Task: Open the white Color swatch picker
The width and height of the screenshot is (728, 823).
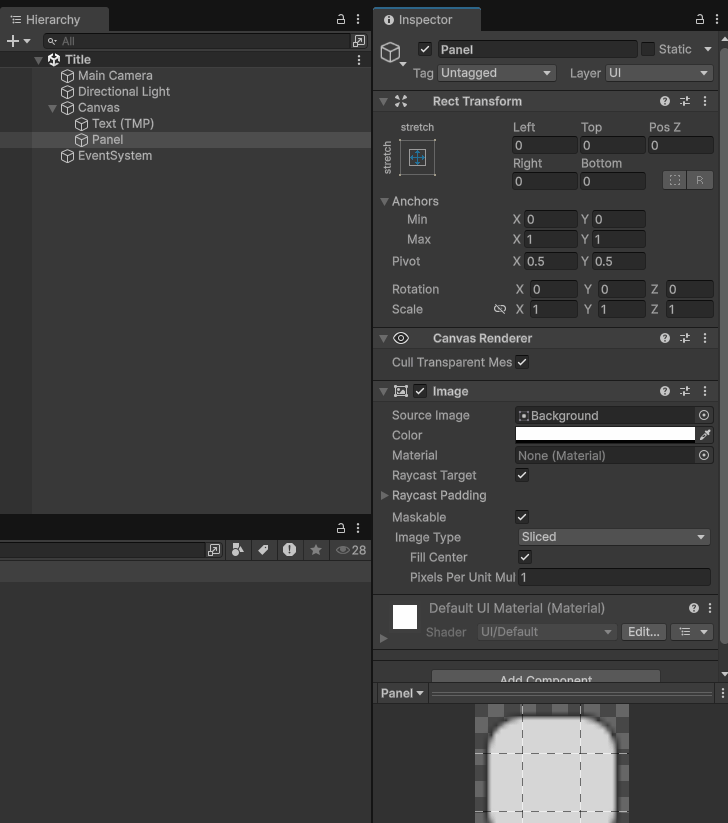Action: [604, 435]
